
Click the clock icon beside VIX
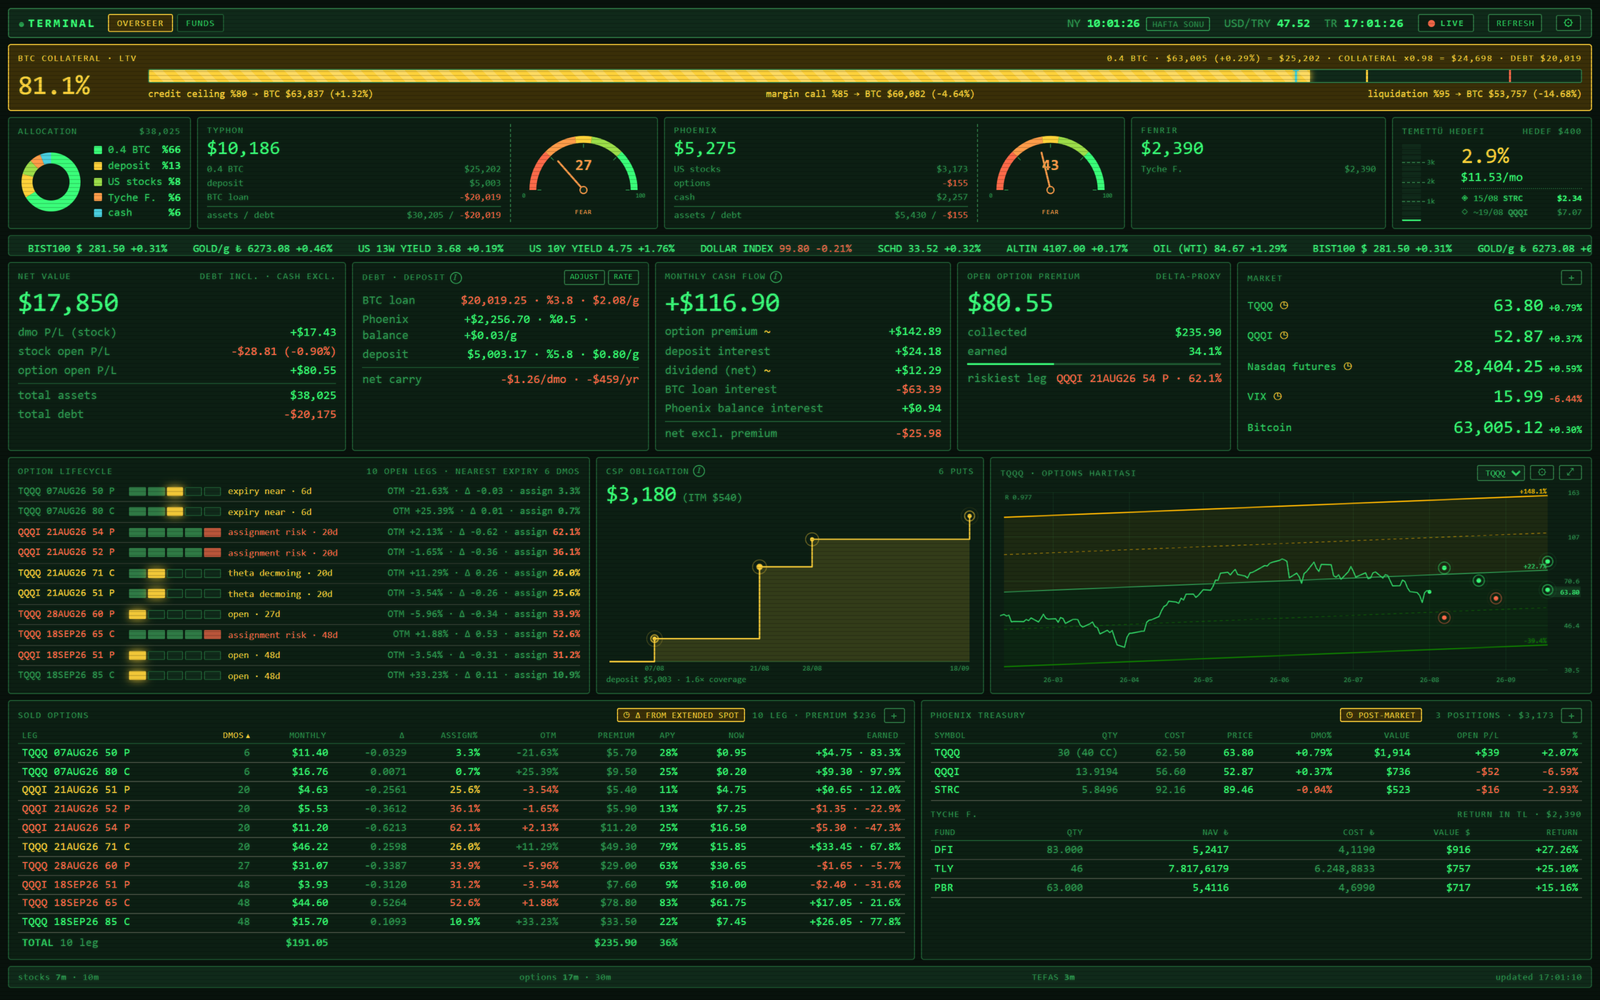pos(1278,397)
